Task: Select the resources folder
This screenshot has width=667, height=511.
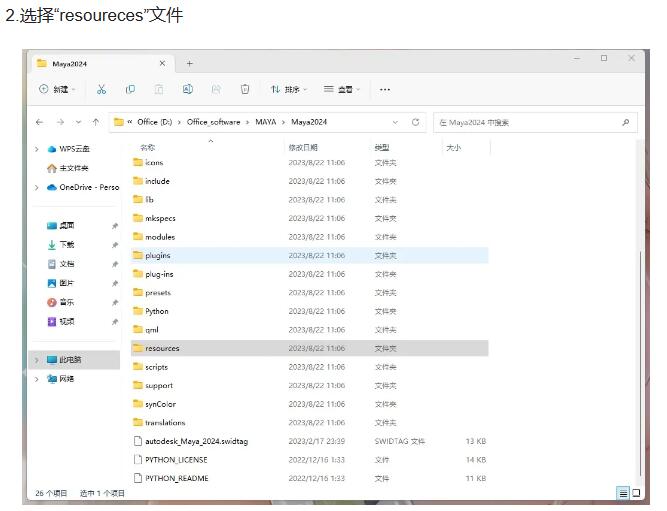Action: click(x=162, y=348)
